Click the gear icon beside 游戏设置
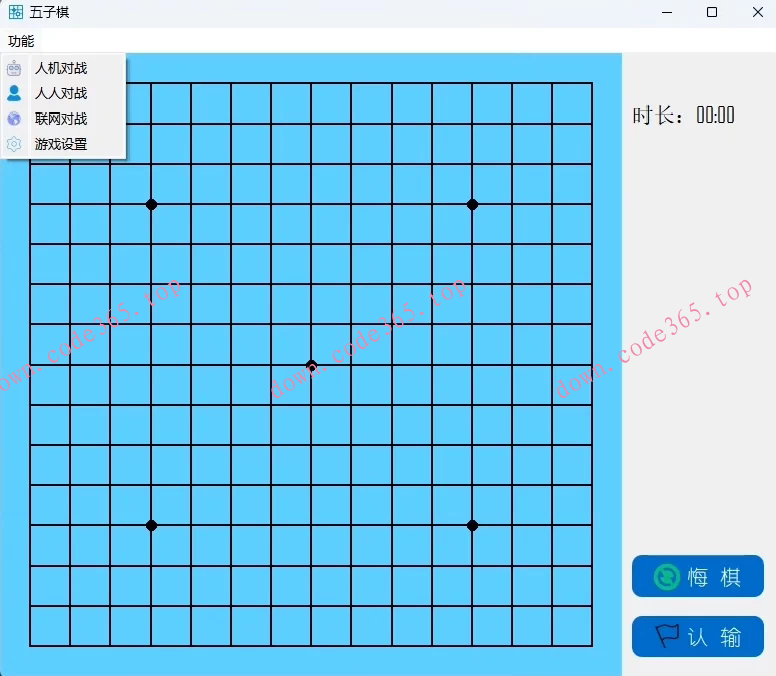The image size is (776, 676). pyautogui.click(x=14, y=144)
